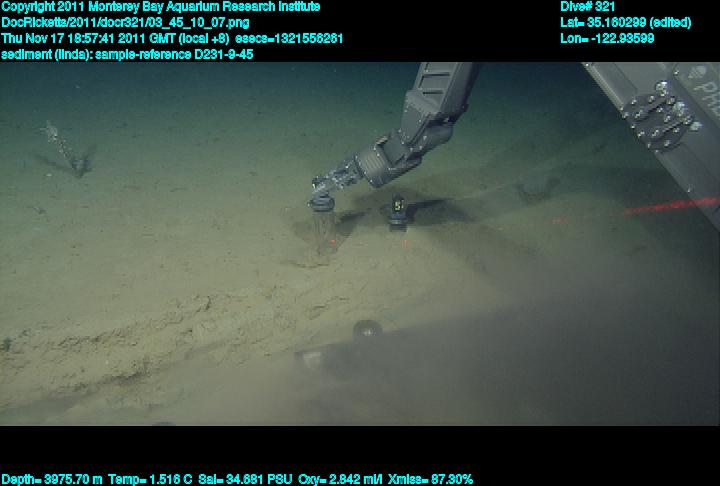Image resolution: width=720 pixels, height=486 pixels.
Task: Click the Lon= -122.93599 readout
Action: [x=607, y=38]
